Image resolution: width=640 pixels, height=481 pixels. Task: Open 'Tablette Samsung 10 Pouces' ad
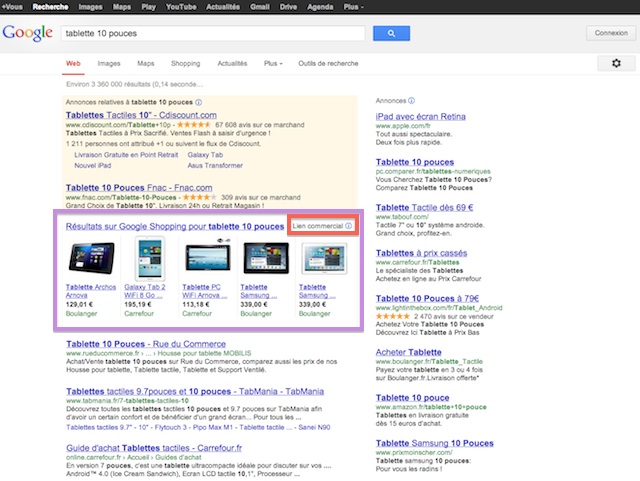click(435, 443)
